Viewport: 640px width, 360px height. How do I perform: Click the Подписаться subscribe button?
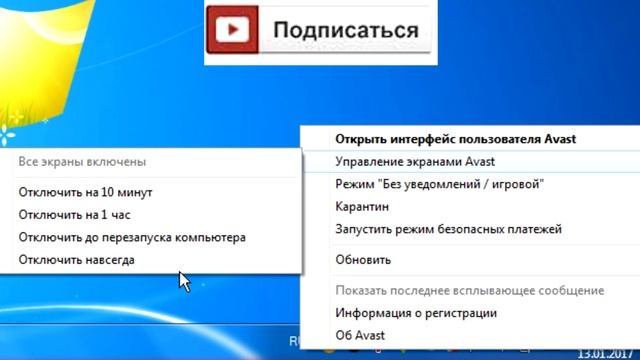(319, 30)
